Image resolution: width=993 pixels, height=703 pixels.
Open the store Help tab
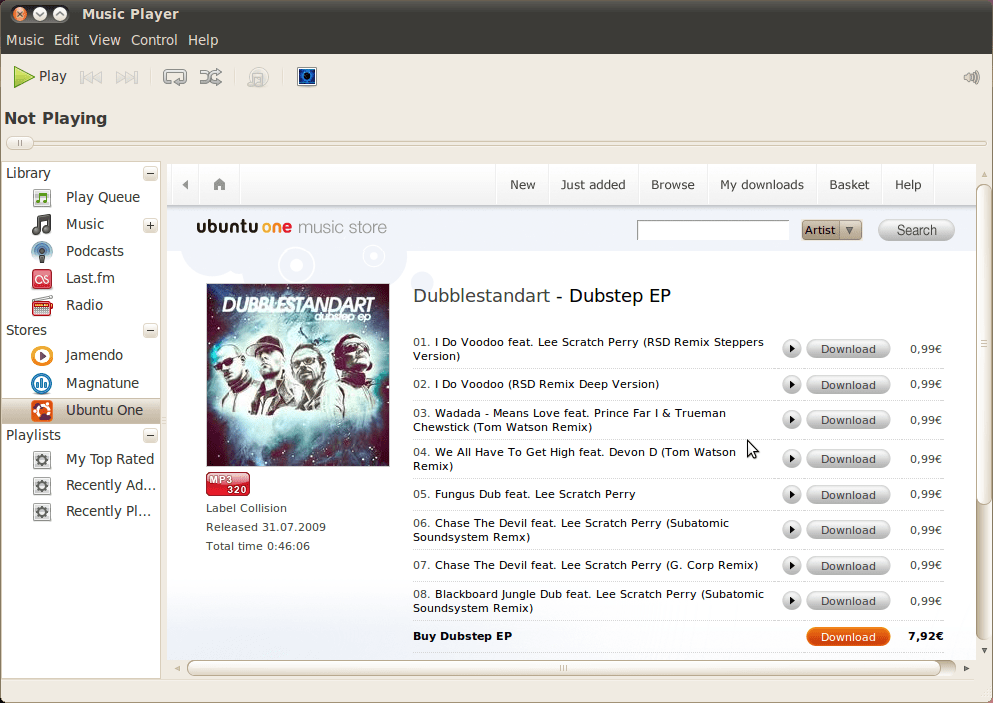(908, 185)
